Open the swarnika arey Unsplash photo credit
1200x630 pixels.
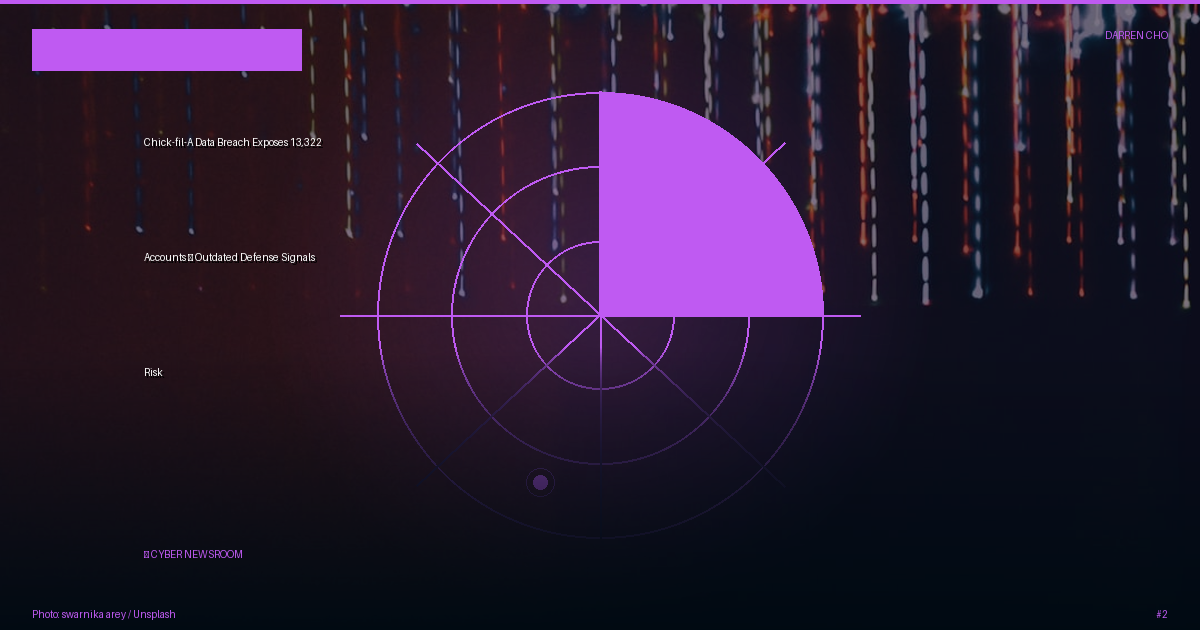[104, 614]
